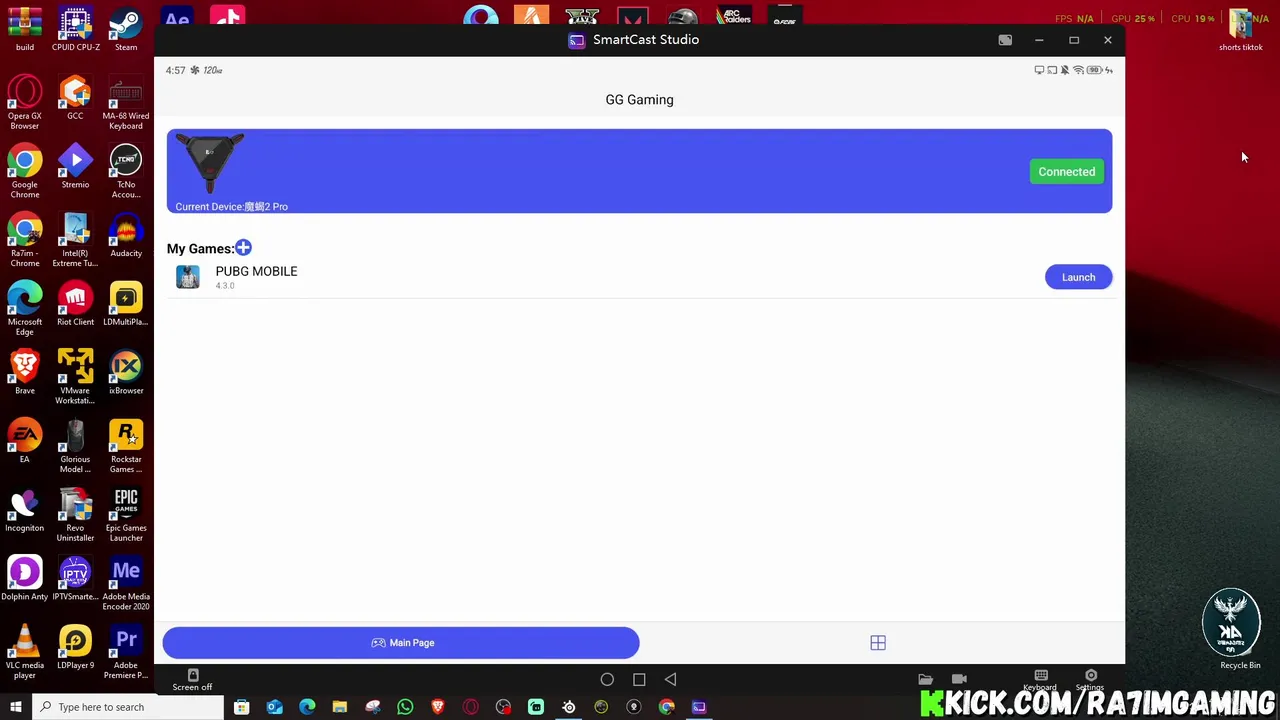Launch PUBG MOBILE
Image resolution: width=1280 pixels, height=720 pixels.
pos(1078,277)
